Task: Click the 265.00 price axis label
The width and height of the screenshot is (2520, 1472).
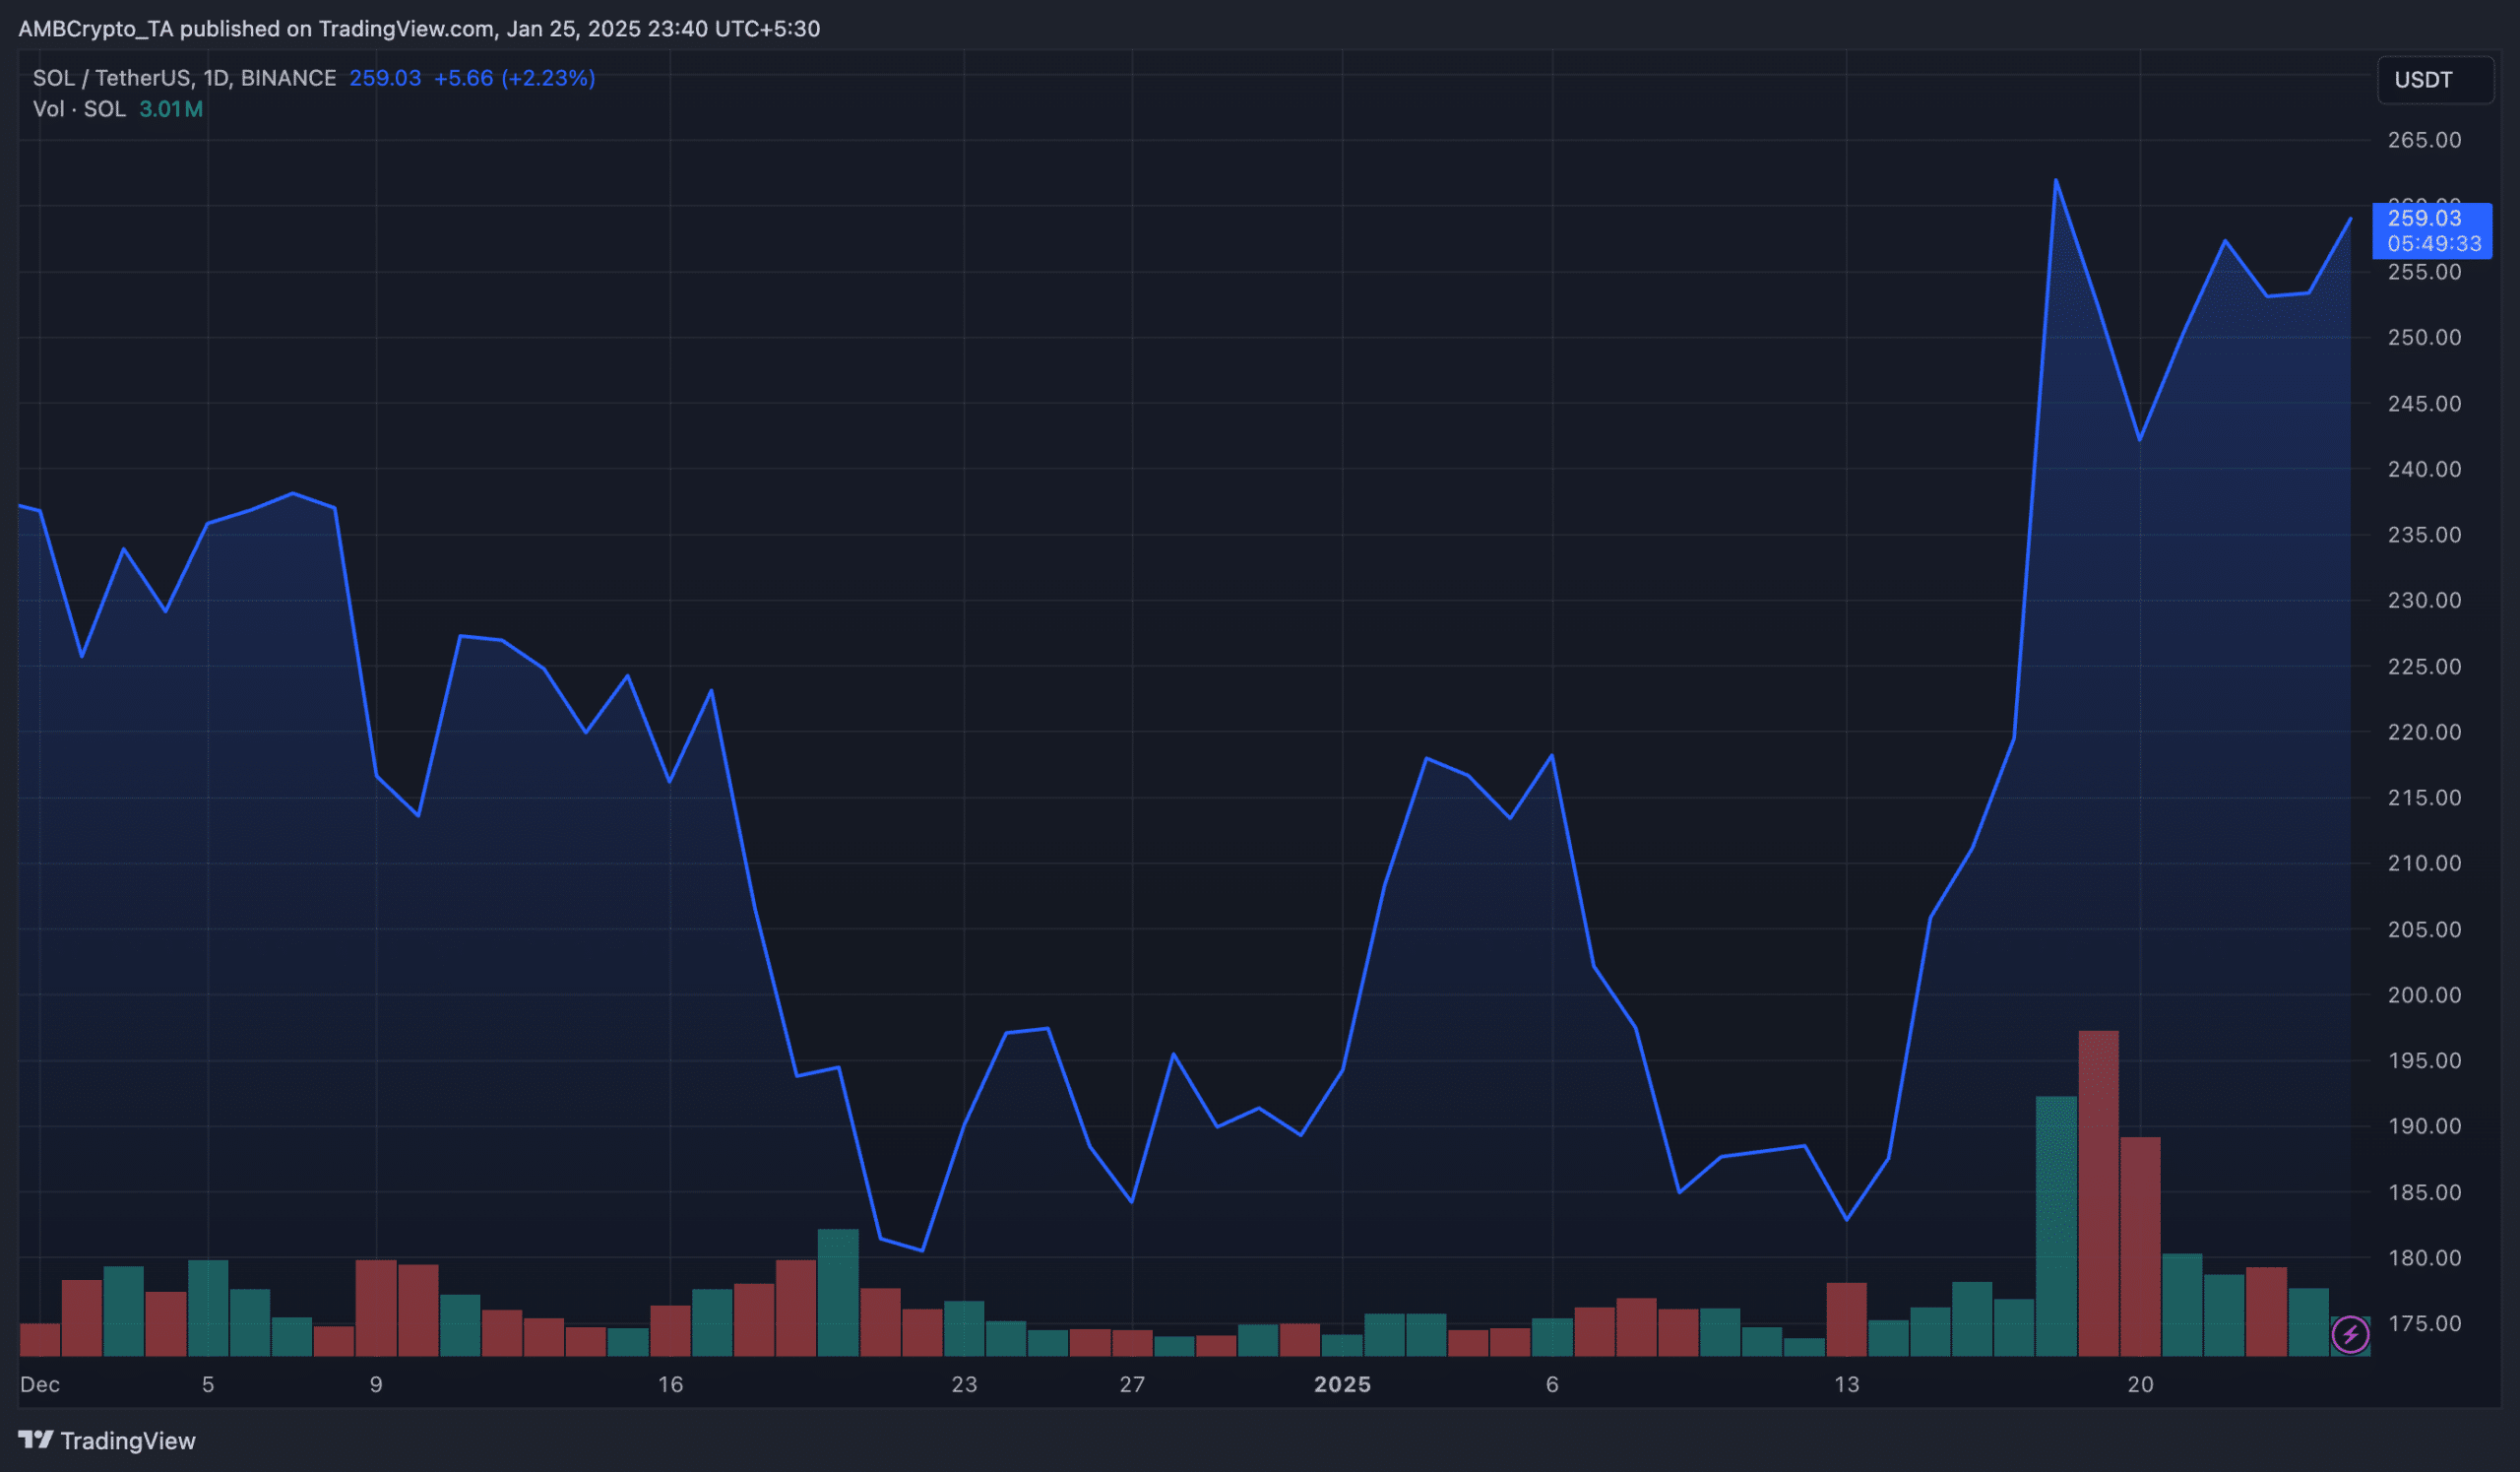Action: tap(2424, 140)
